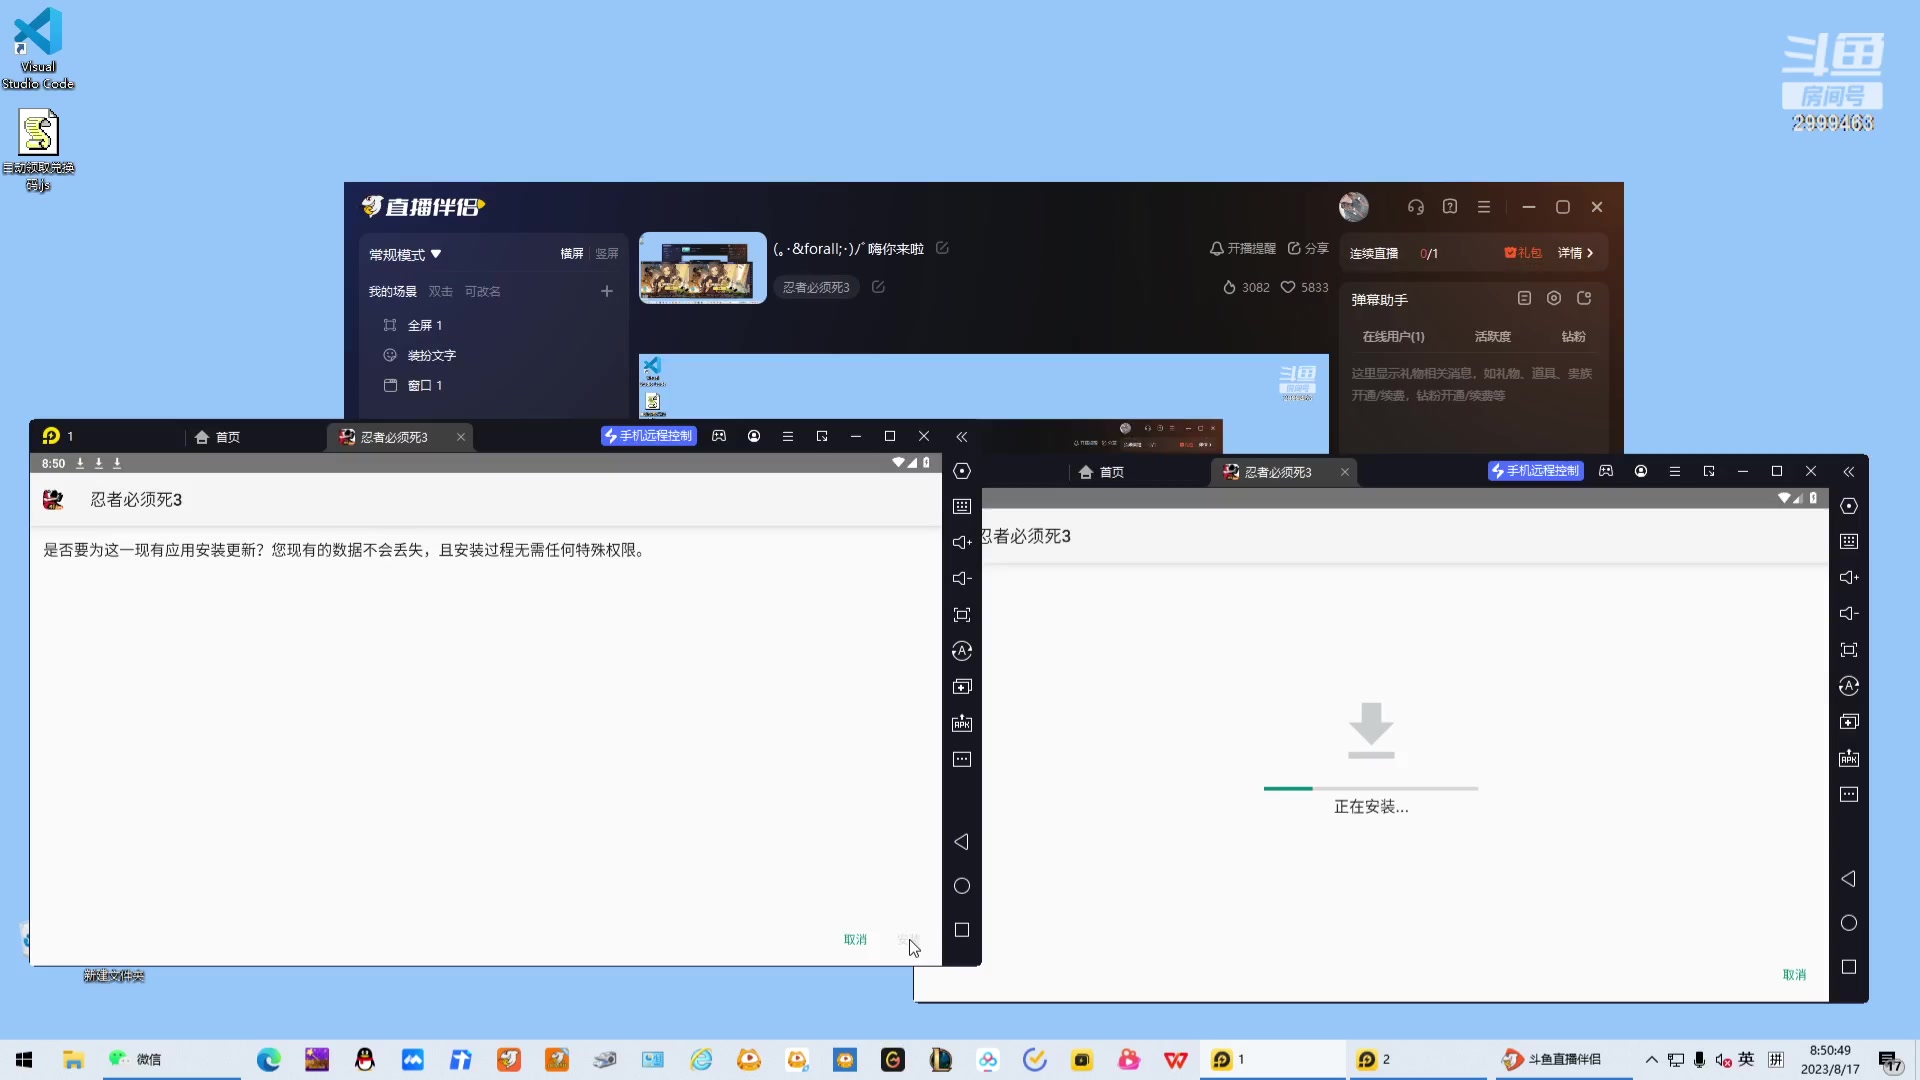Click 弹幕助手 pop-out icon
This screenshot has width=1920, height=1080.
(x=1584, y=298)
